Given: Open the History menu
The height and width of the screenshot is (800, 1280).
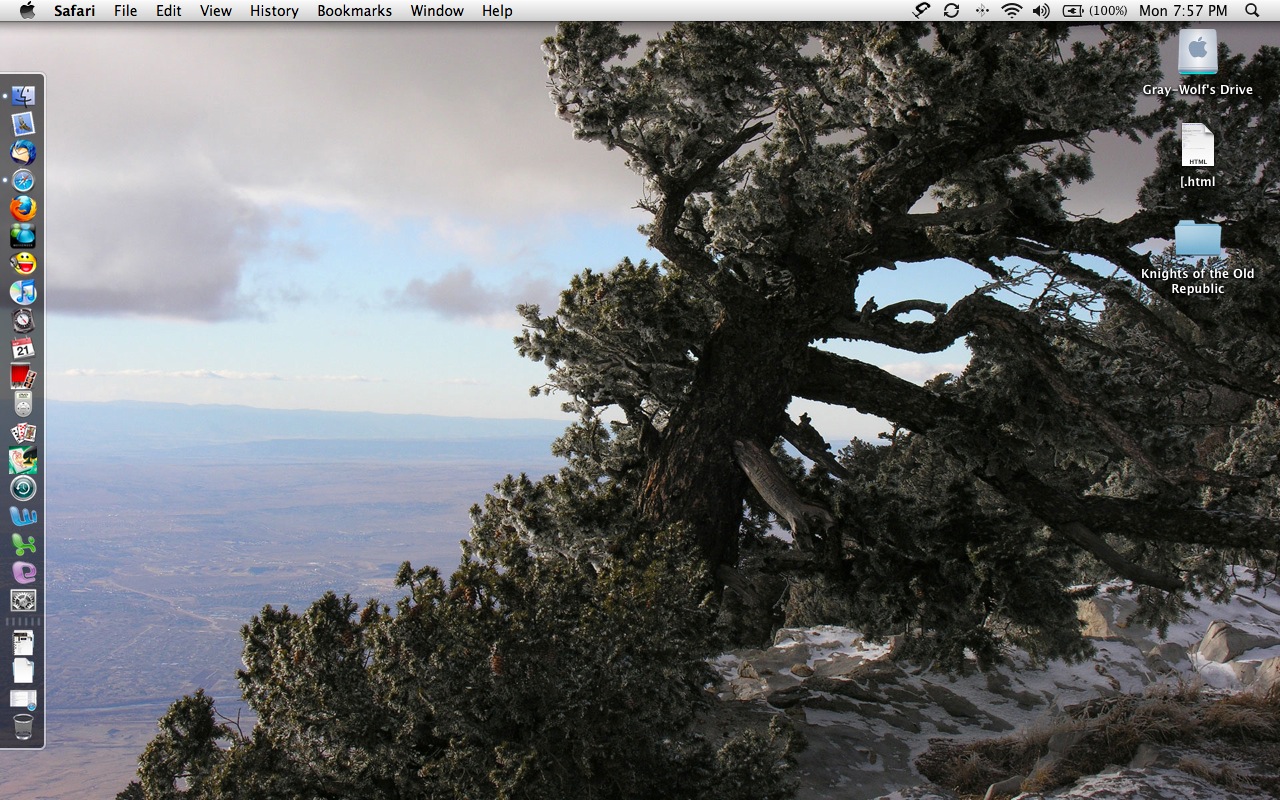Looking at the screenshot, I should point(274,11).
